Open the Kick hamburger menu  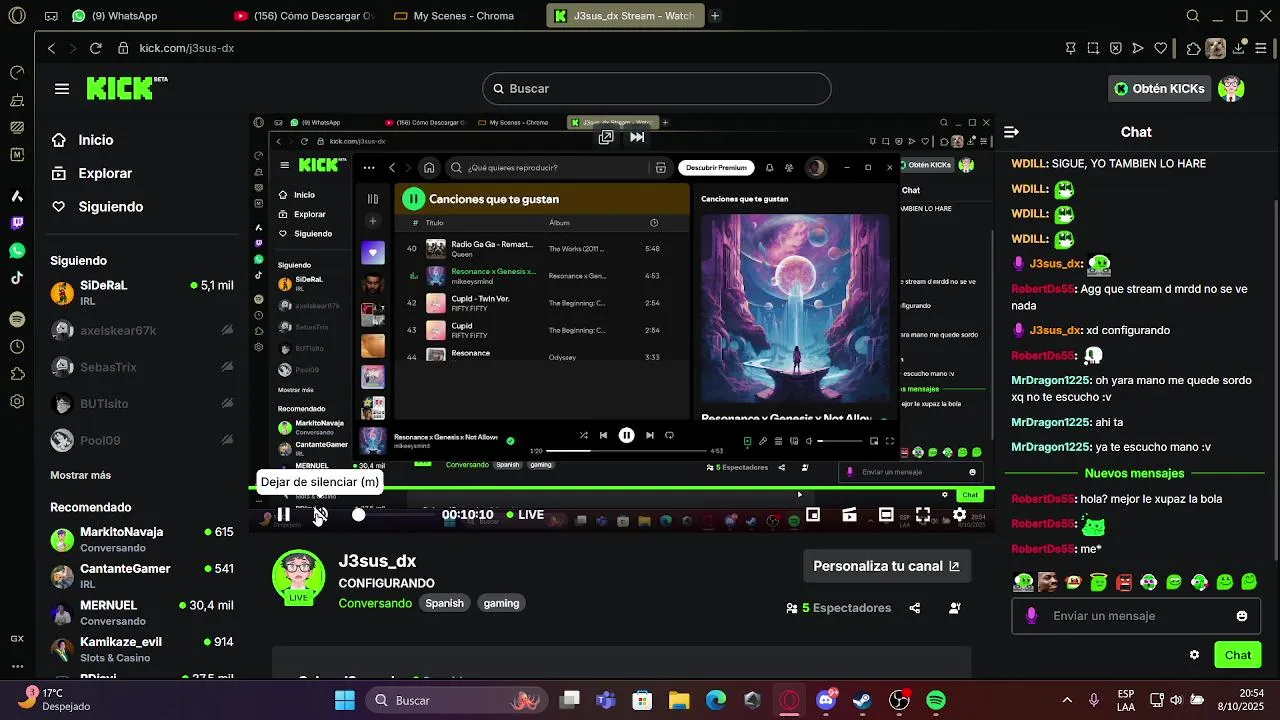click(62, 89)
